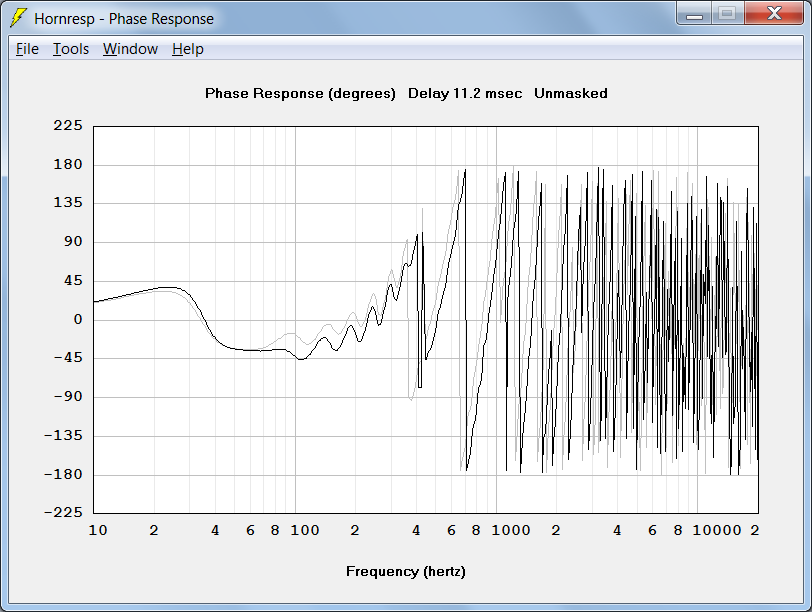Minimize the Hornresp window

pyautogui.click(x=694, y=14)
